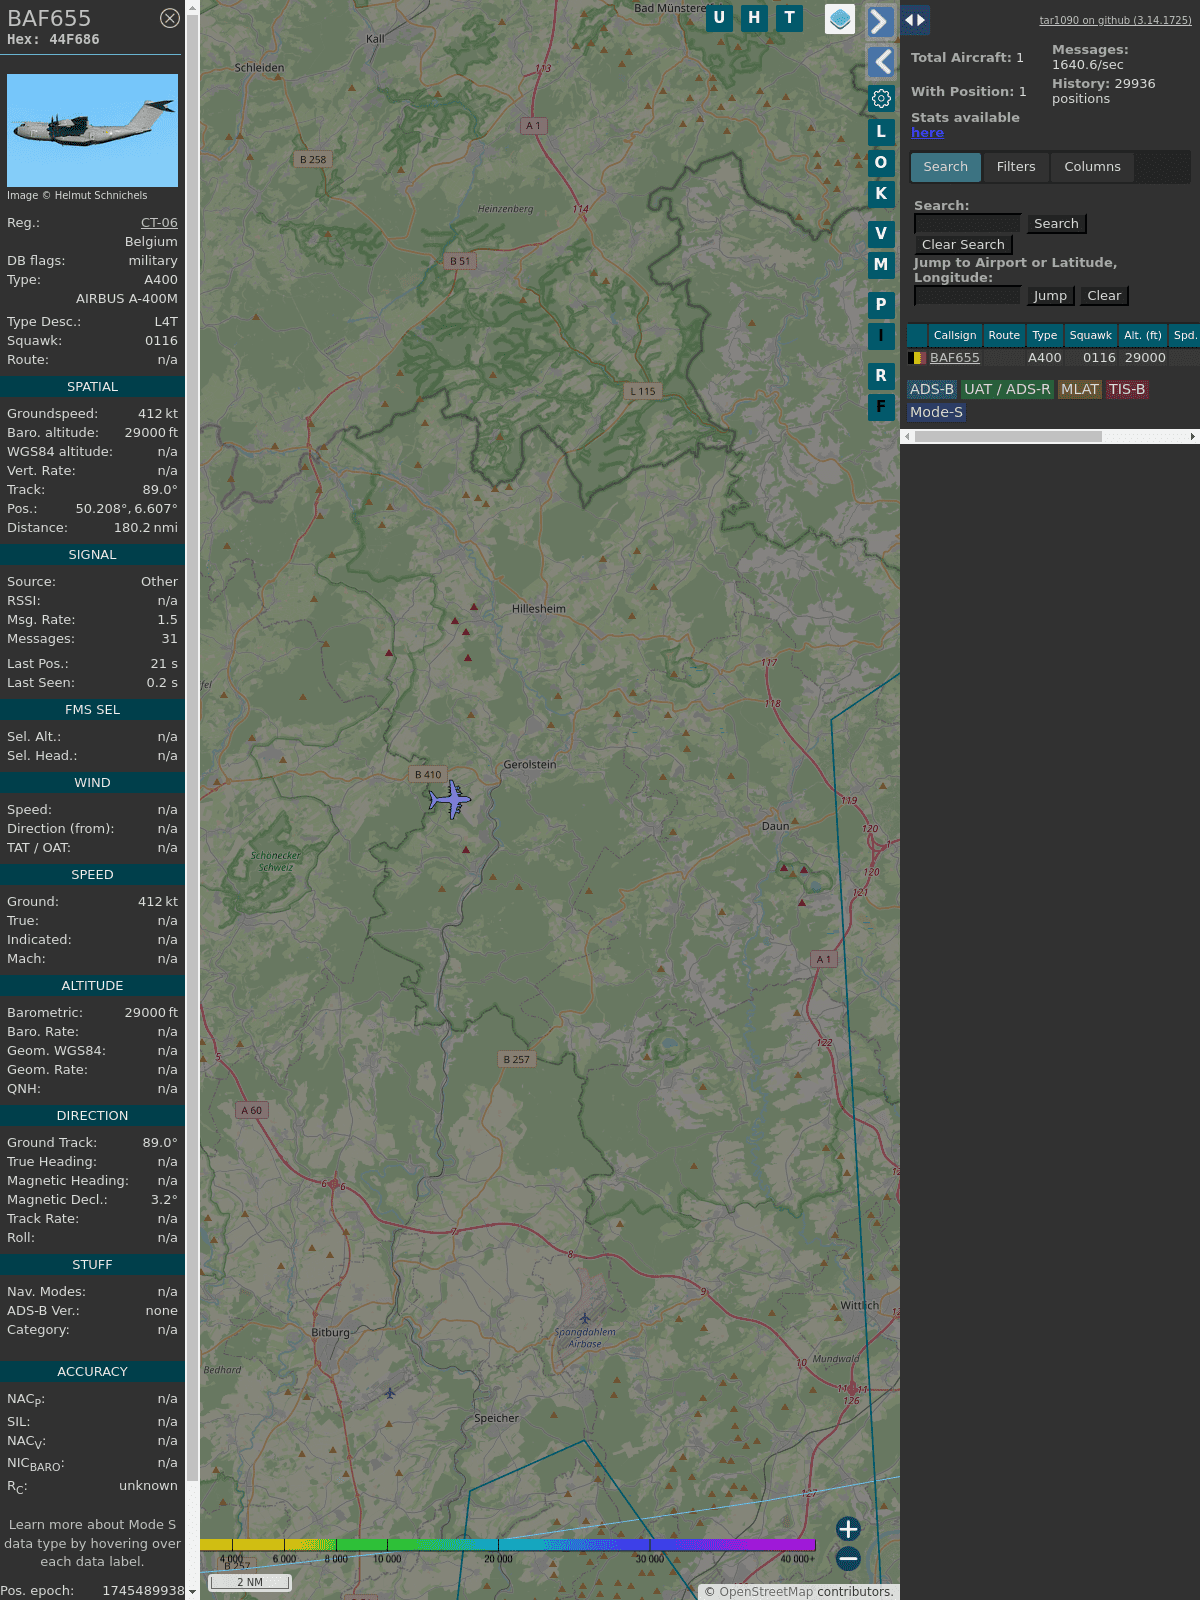Click the A400 type cell in table
The height and width of the screenshot is (1600, 1200).
coord(1045,358)
